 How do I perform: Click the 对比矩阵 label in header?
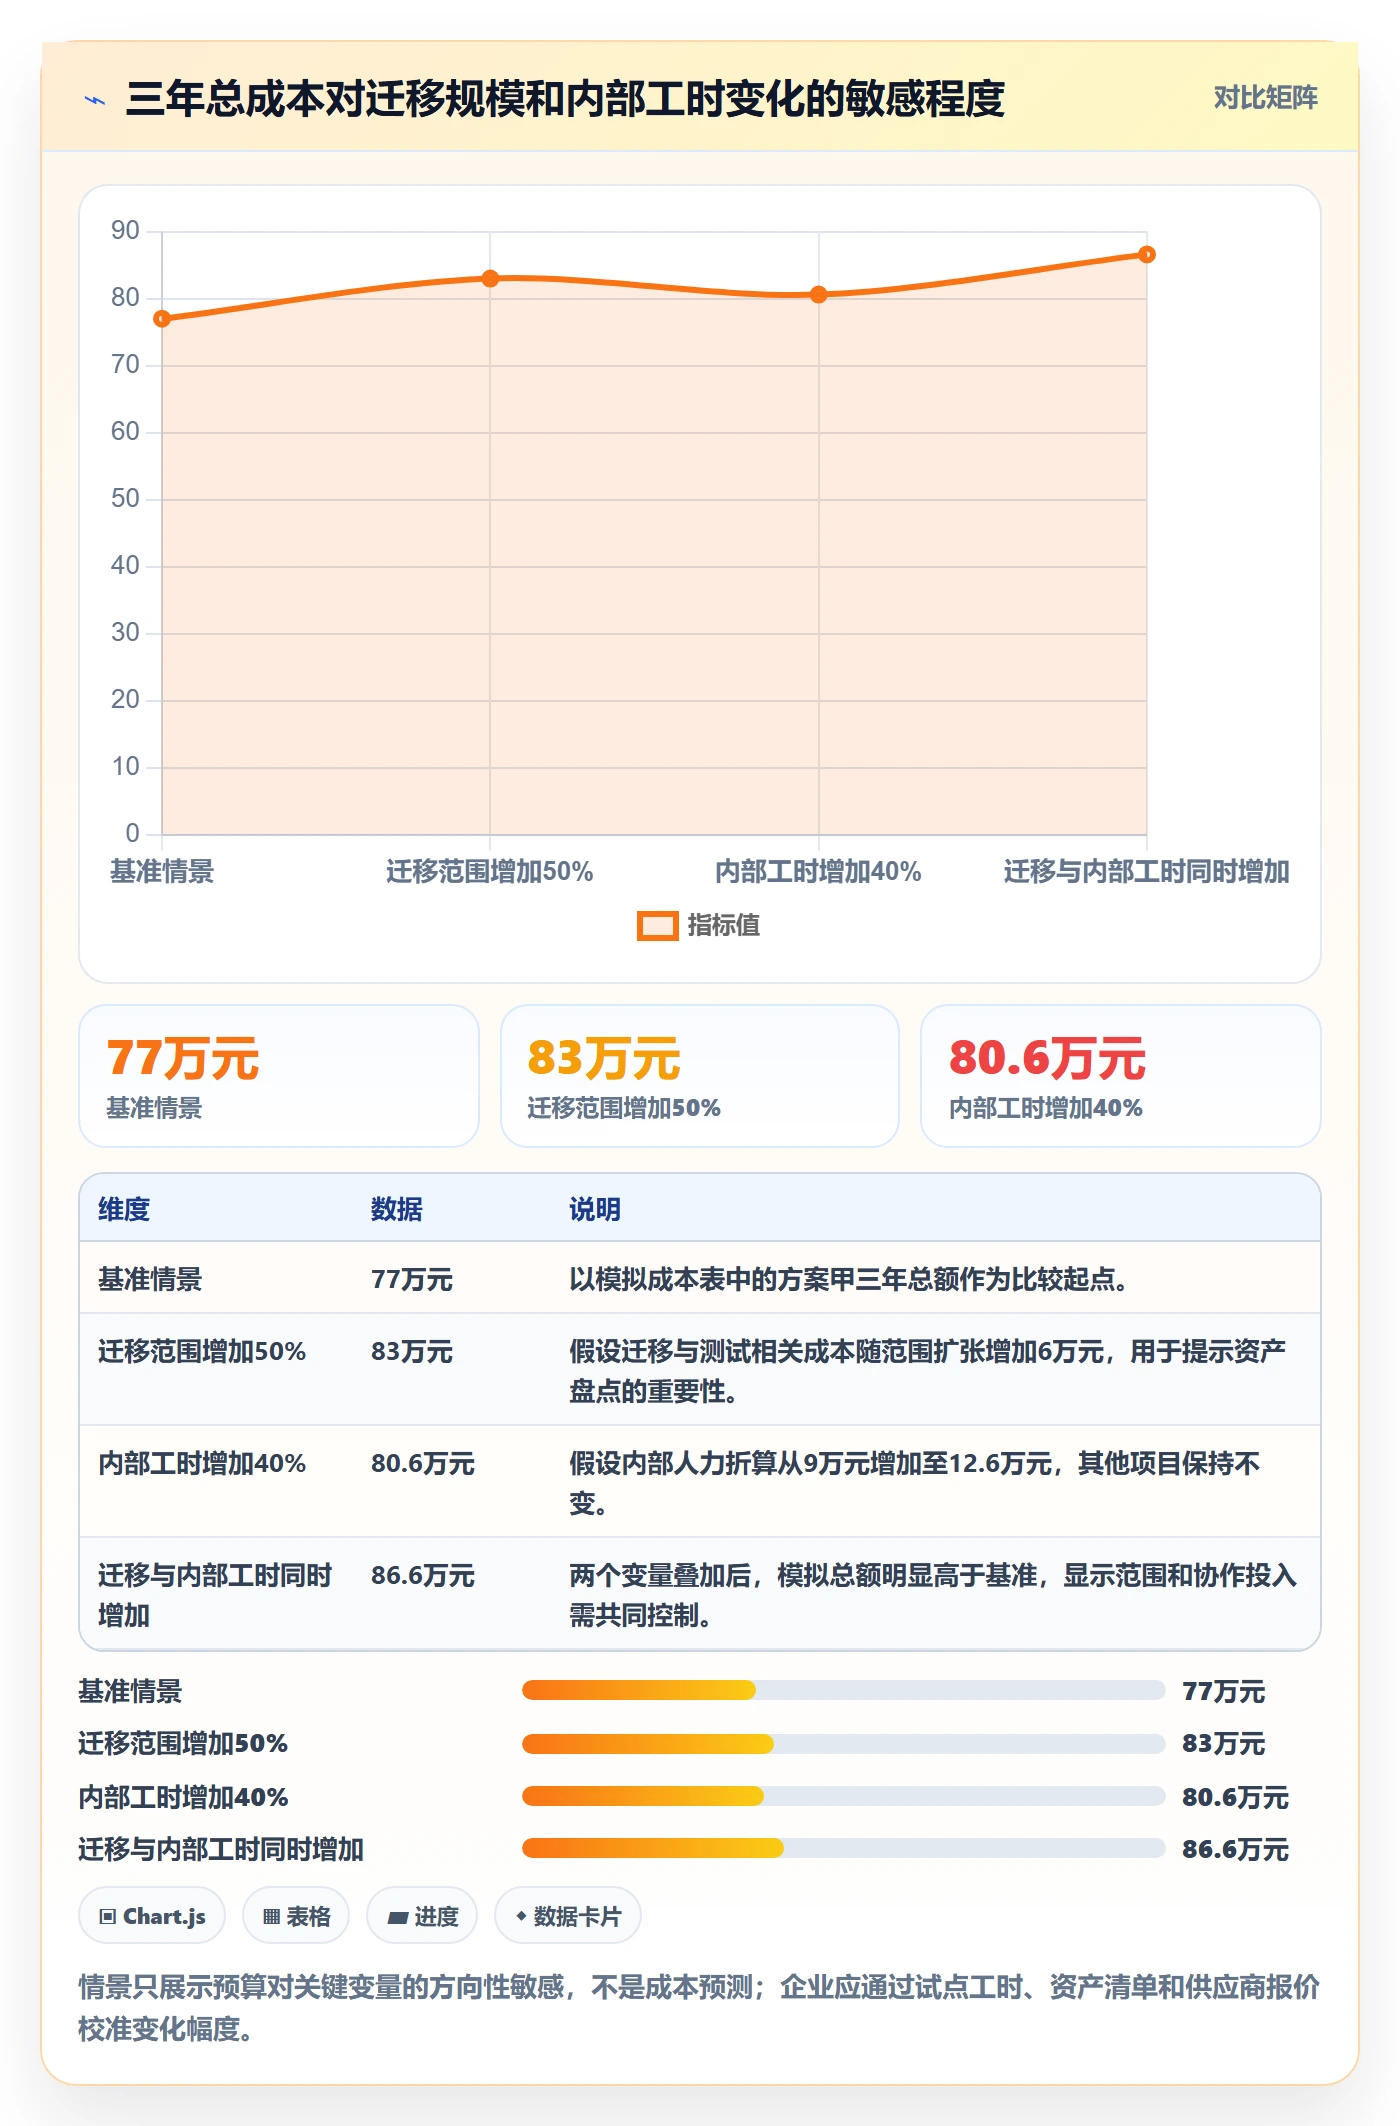[x=1265, y=98]
